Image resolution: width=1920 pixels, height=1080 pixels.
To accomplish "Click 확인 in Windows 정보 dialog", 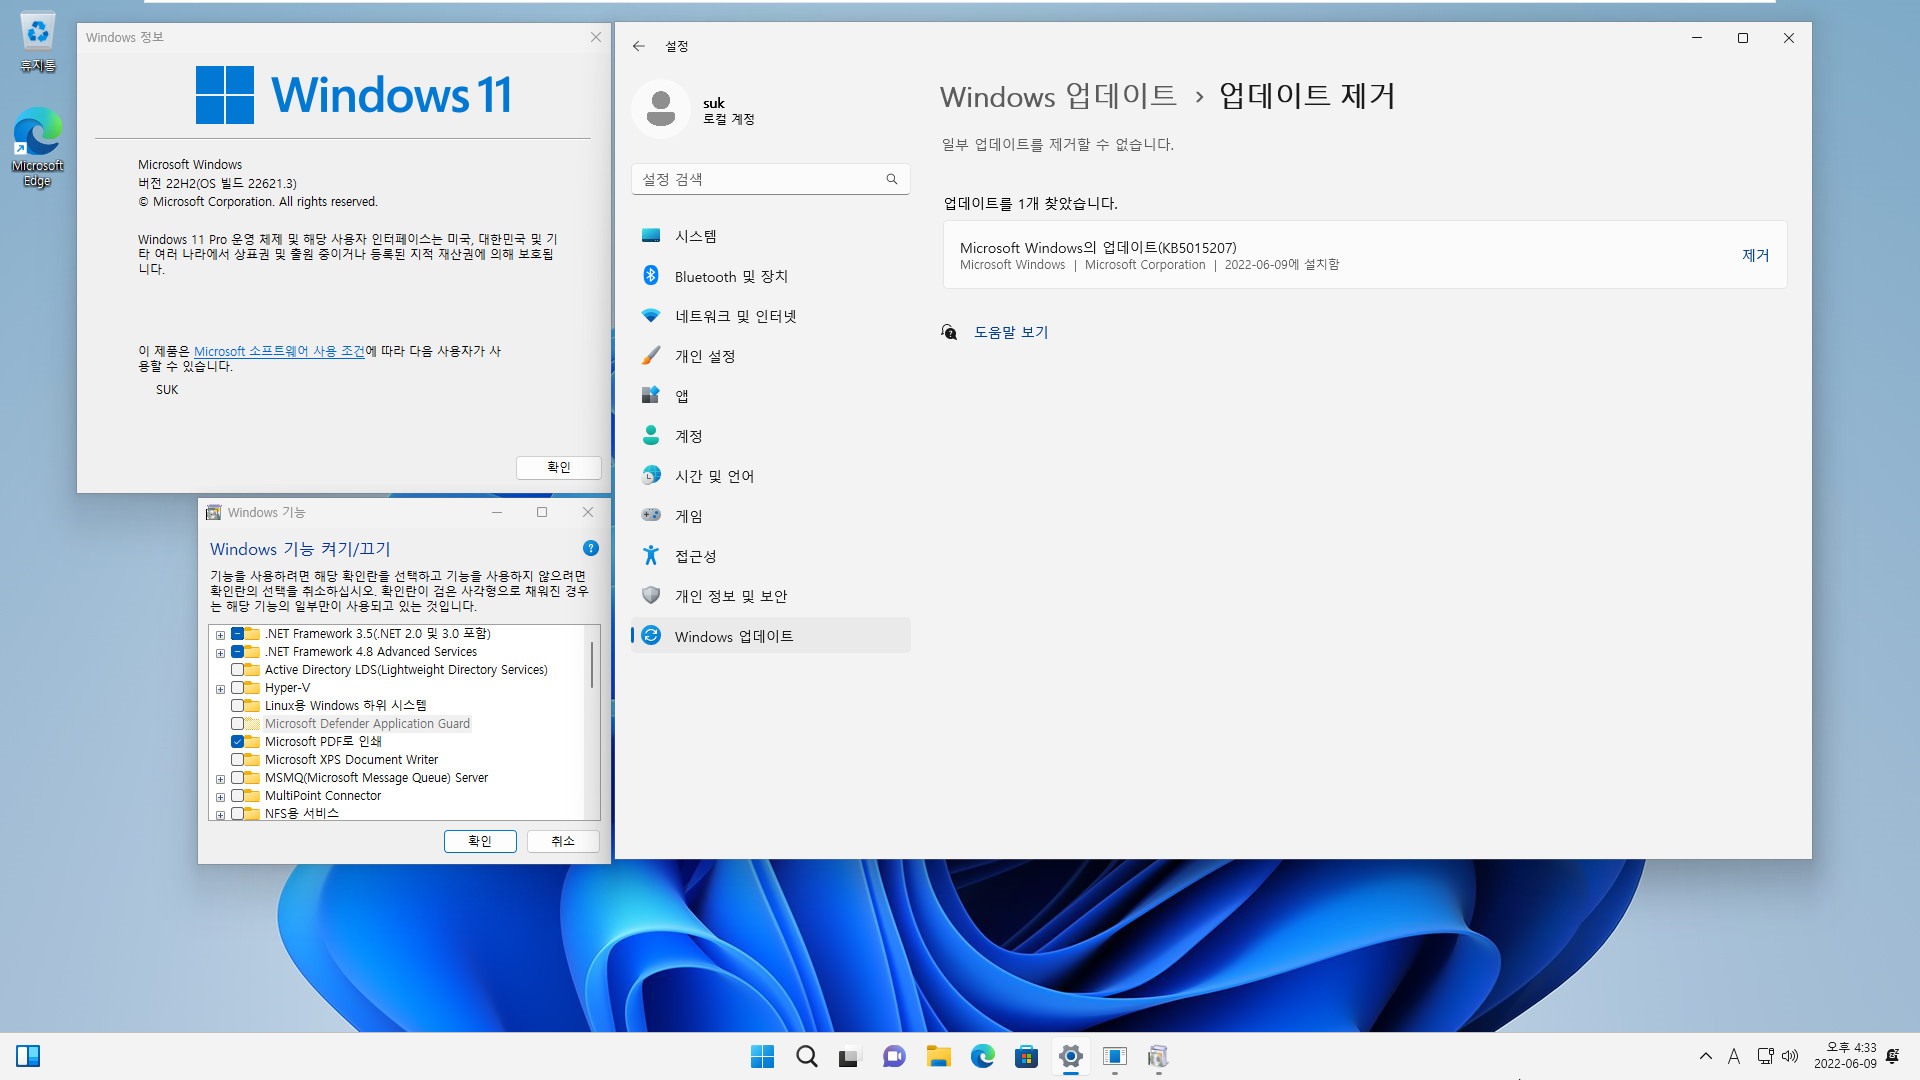I will (x=558, y=467).
